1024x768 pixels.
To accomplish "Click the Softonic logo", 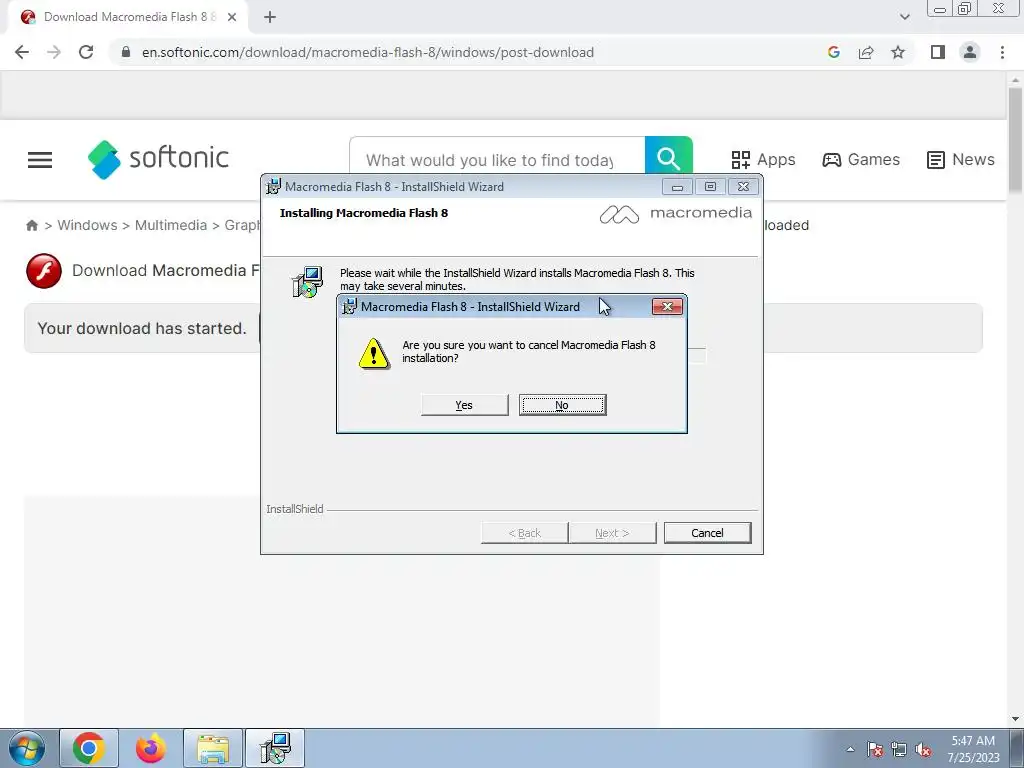I will (158, 159).
